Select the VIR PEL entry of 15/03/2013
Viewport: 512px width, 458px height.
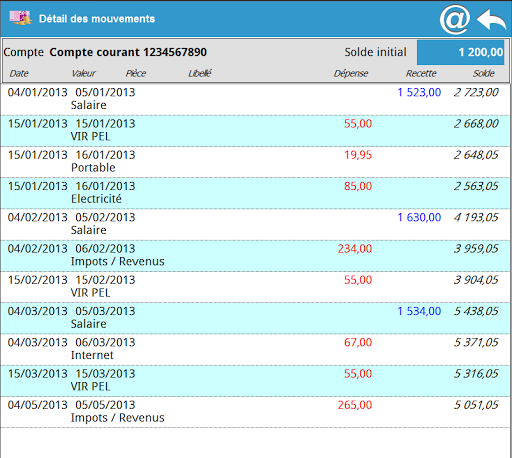click(x=256, y=381)
